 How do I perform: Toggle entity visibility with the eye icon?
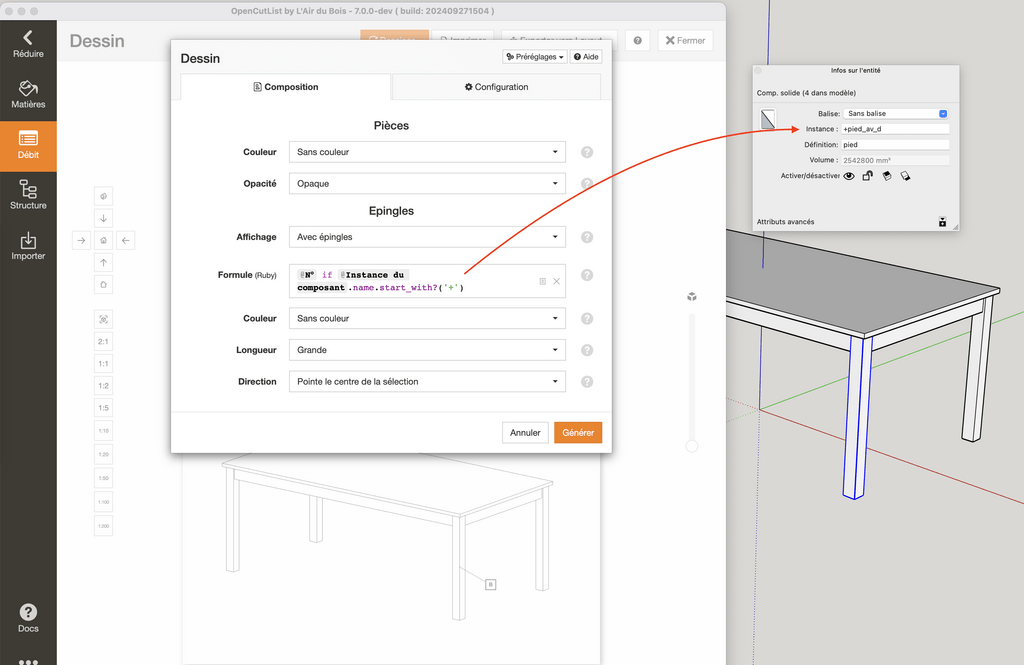[x=849, y=176]
